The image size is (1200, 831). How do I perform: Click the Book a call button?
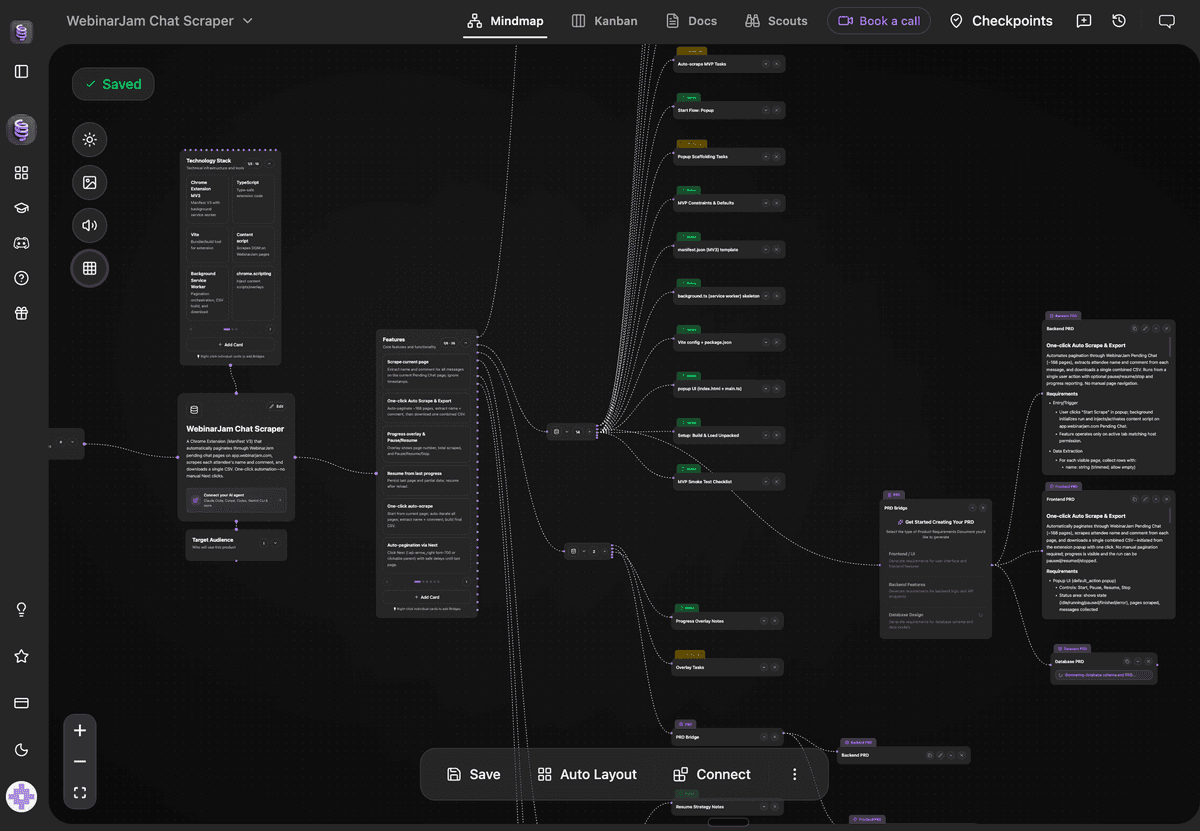879,20
